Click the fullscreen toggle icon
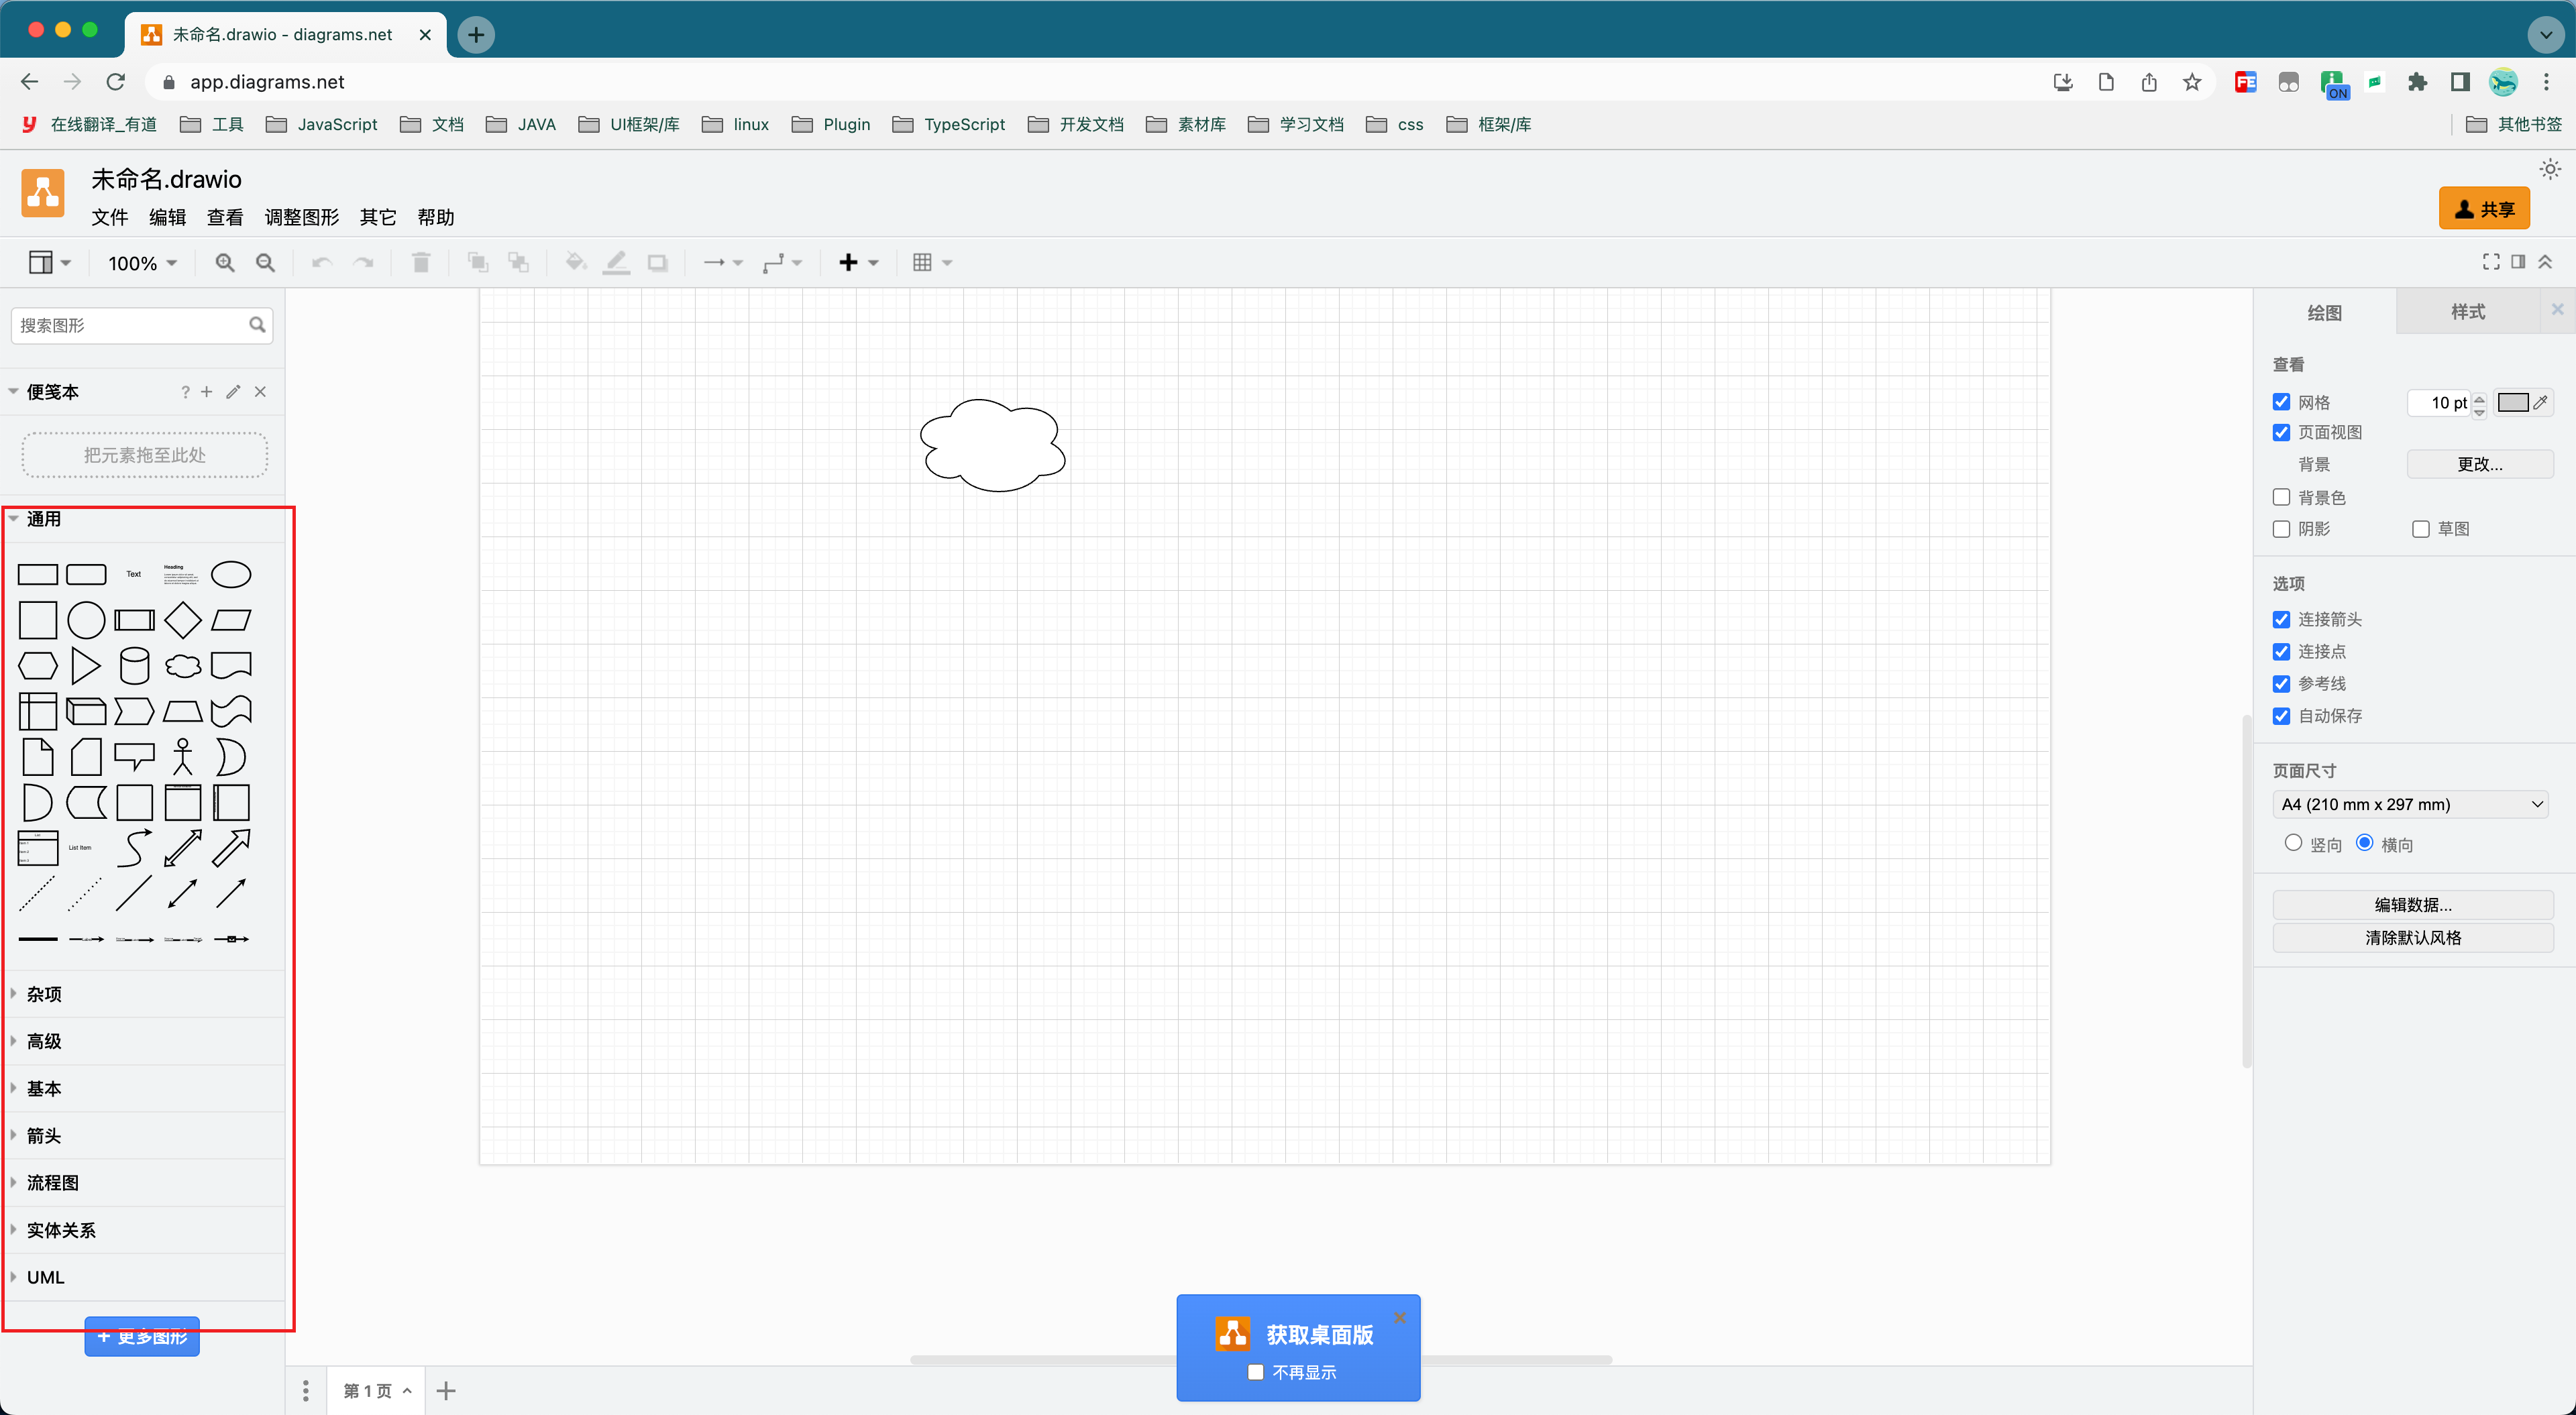 click(2491, 261)
